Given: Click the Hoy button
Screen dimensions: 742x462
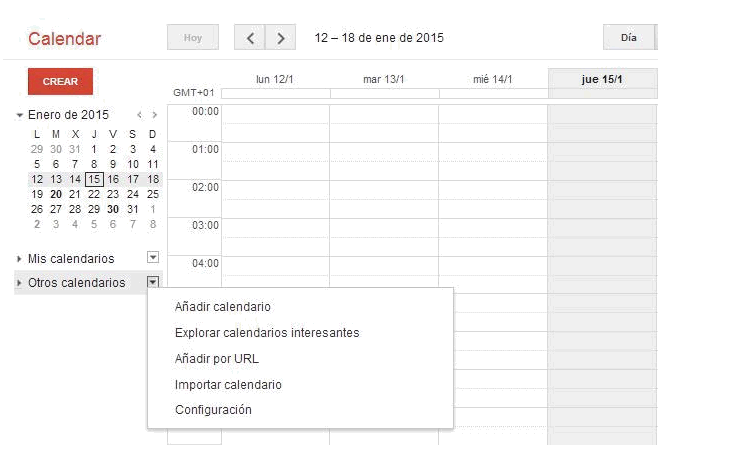Looking at the screenshot, I should (x=193, y=38).
